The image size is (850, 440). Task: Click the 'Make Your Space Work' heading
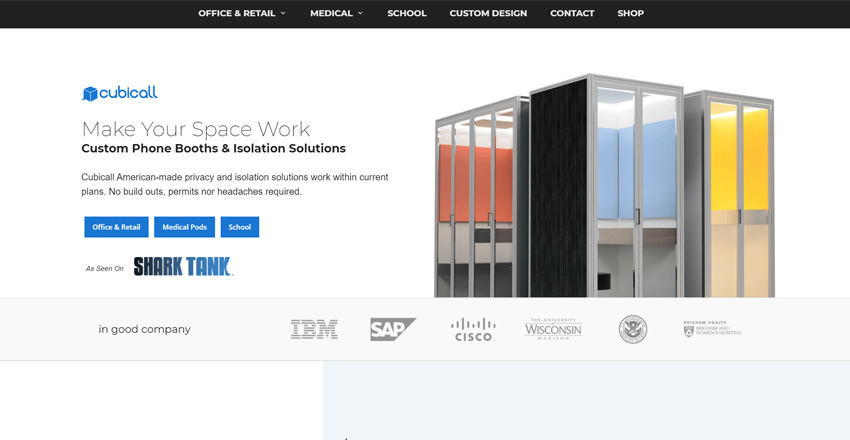click(x=196, y=129)
